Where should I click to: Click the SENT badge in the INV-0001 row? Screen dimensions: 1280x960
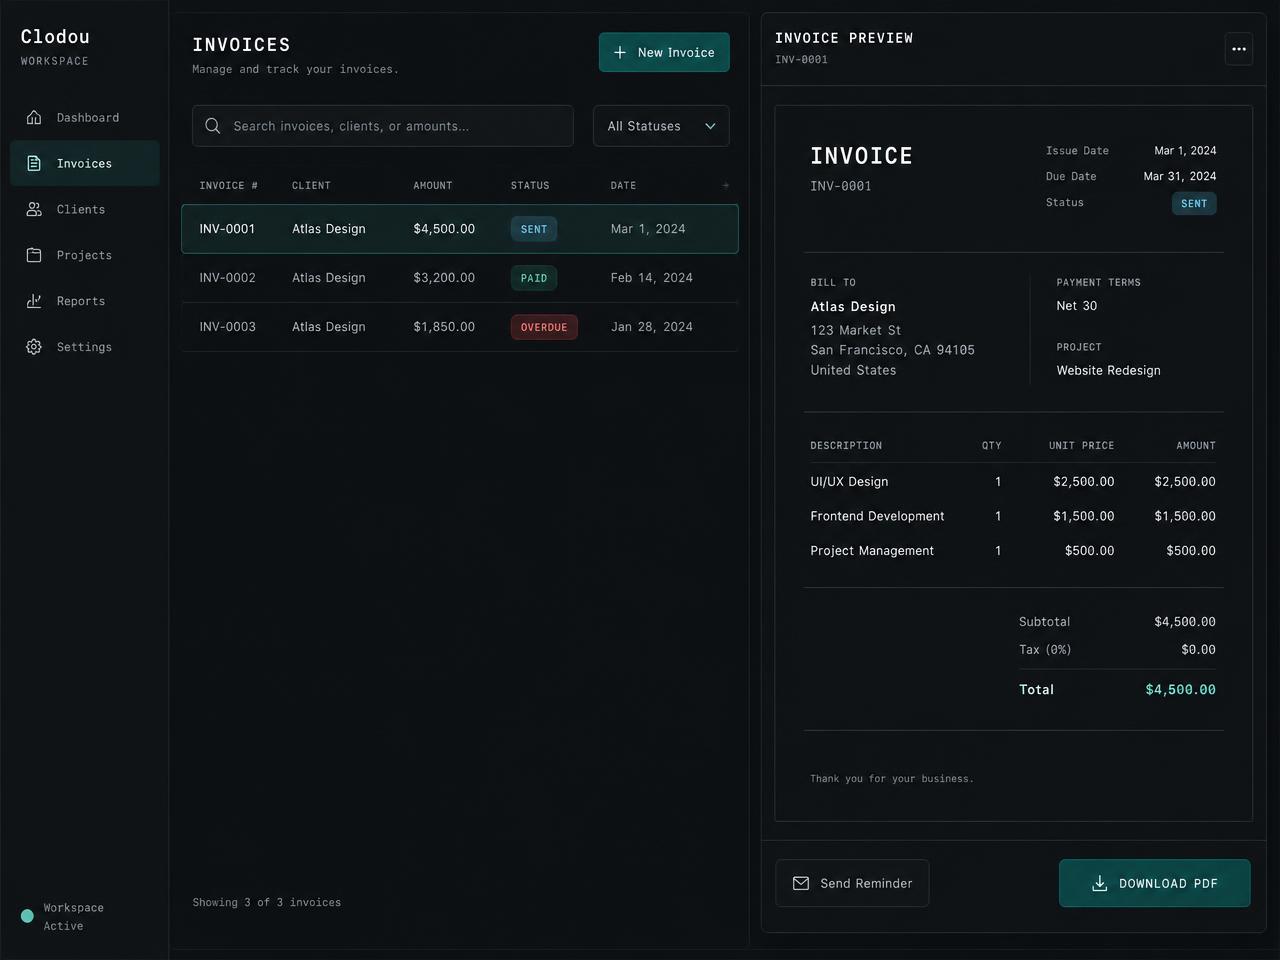pyautogui.click(x=534, y=229)
